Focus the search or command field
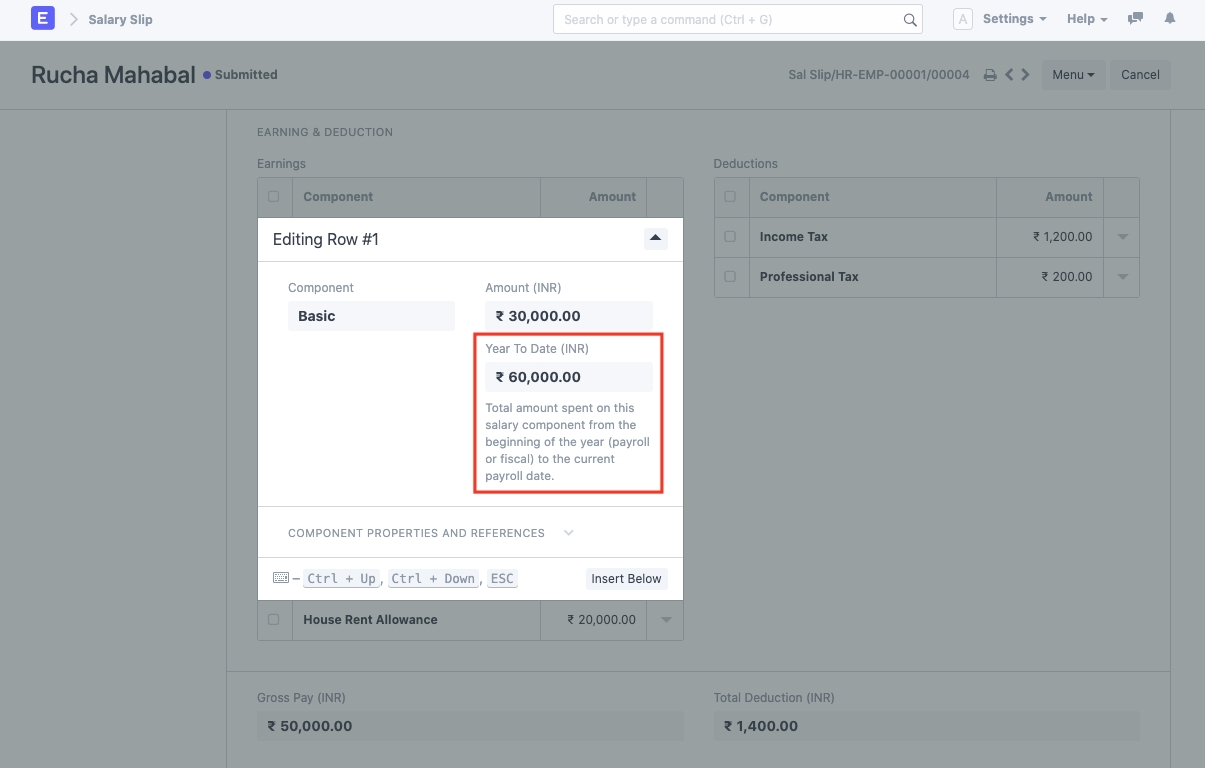This screenshot has height=768, width=1205. click(x=730, y=19)
